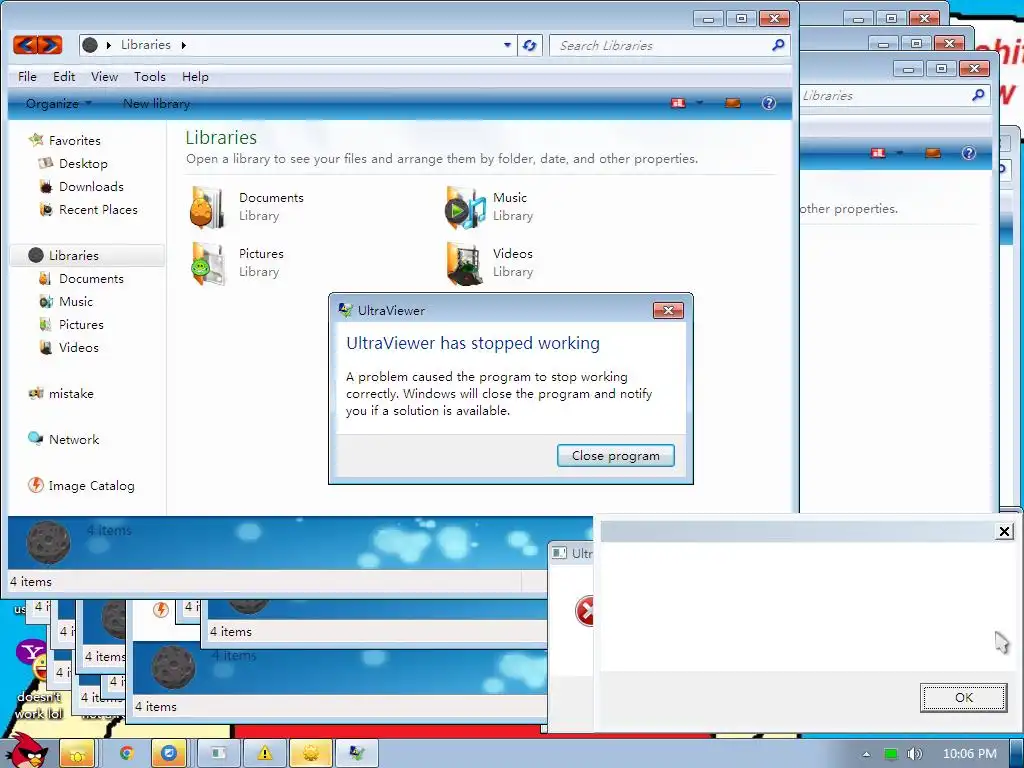The image size is (1024, 768).
Task: Select Downloads under Favorites
Action: tap(91, 187)
